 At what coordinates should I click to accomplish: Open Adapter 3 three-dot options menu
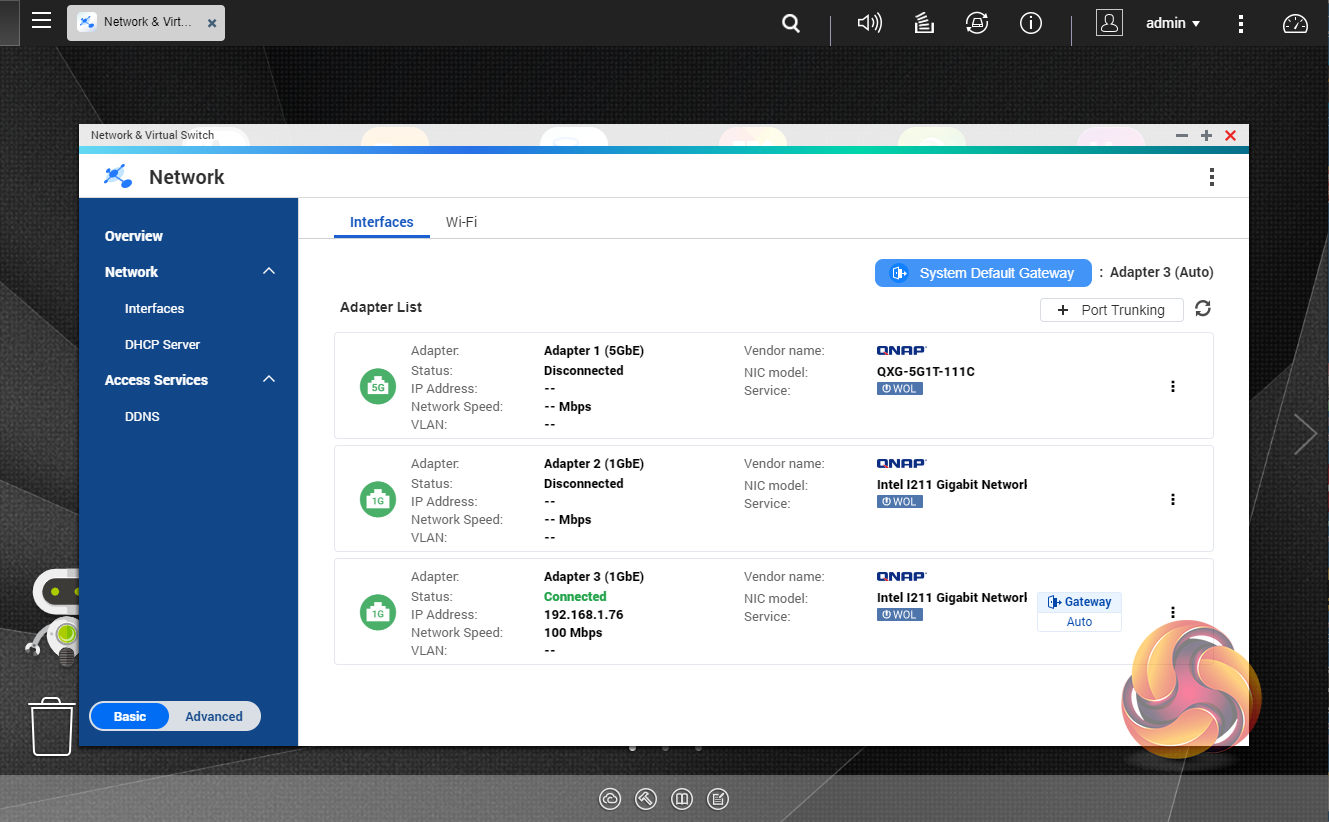tap(1173, 612)
